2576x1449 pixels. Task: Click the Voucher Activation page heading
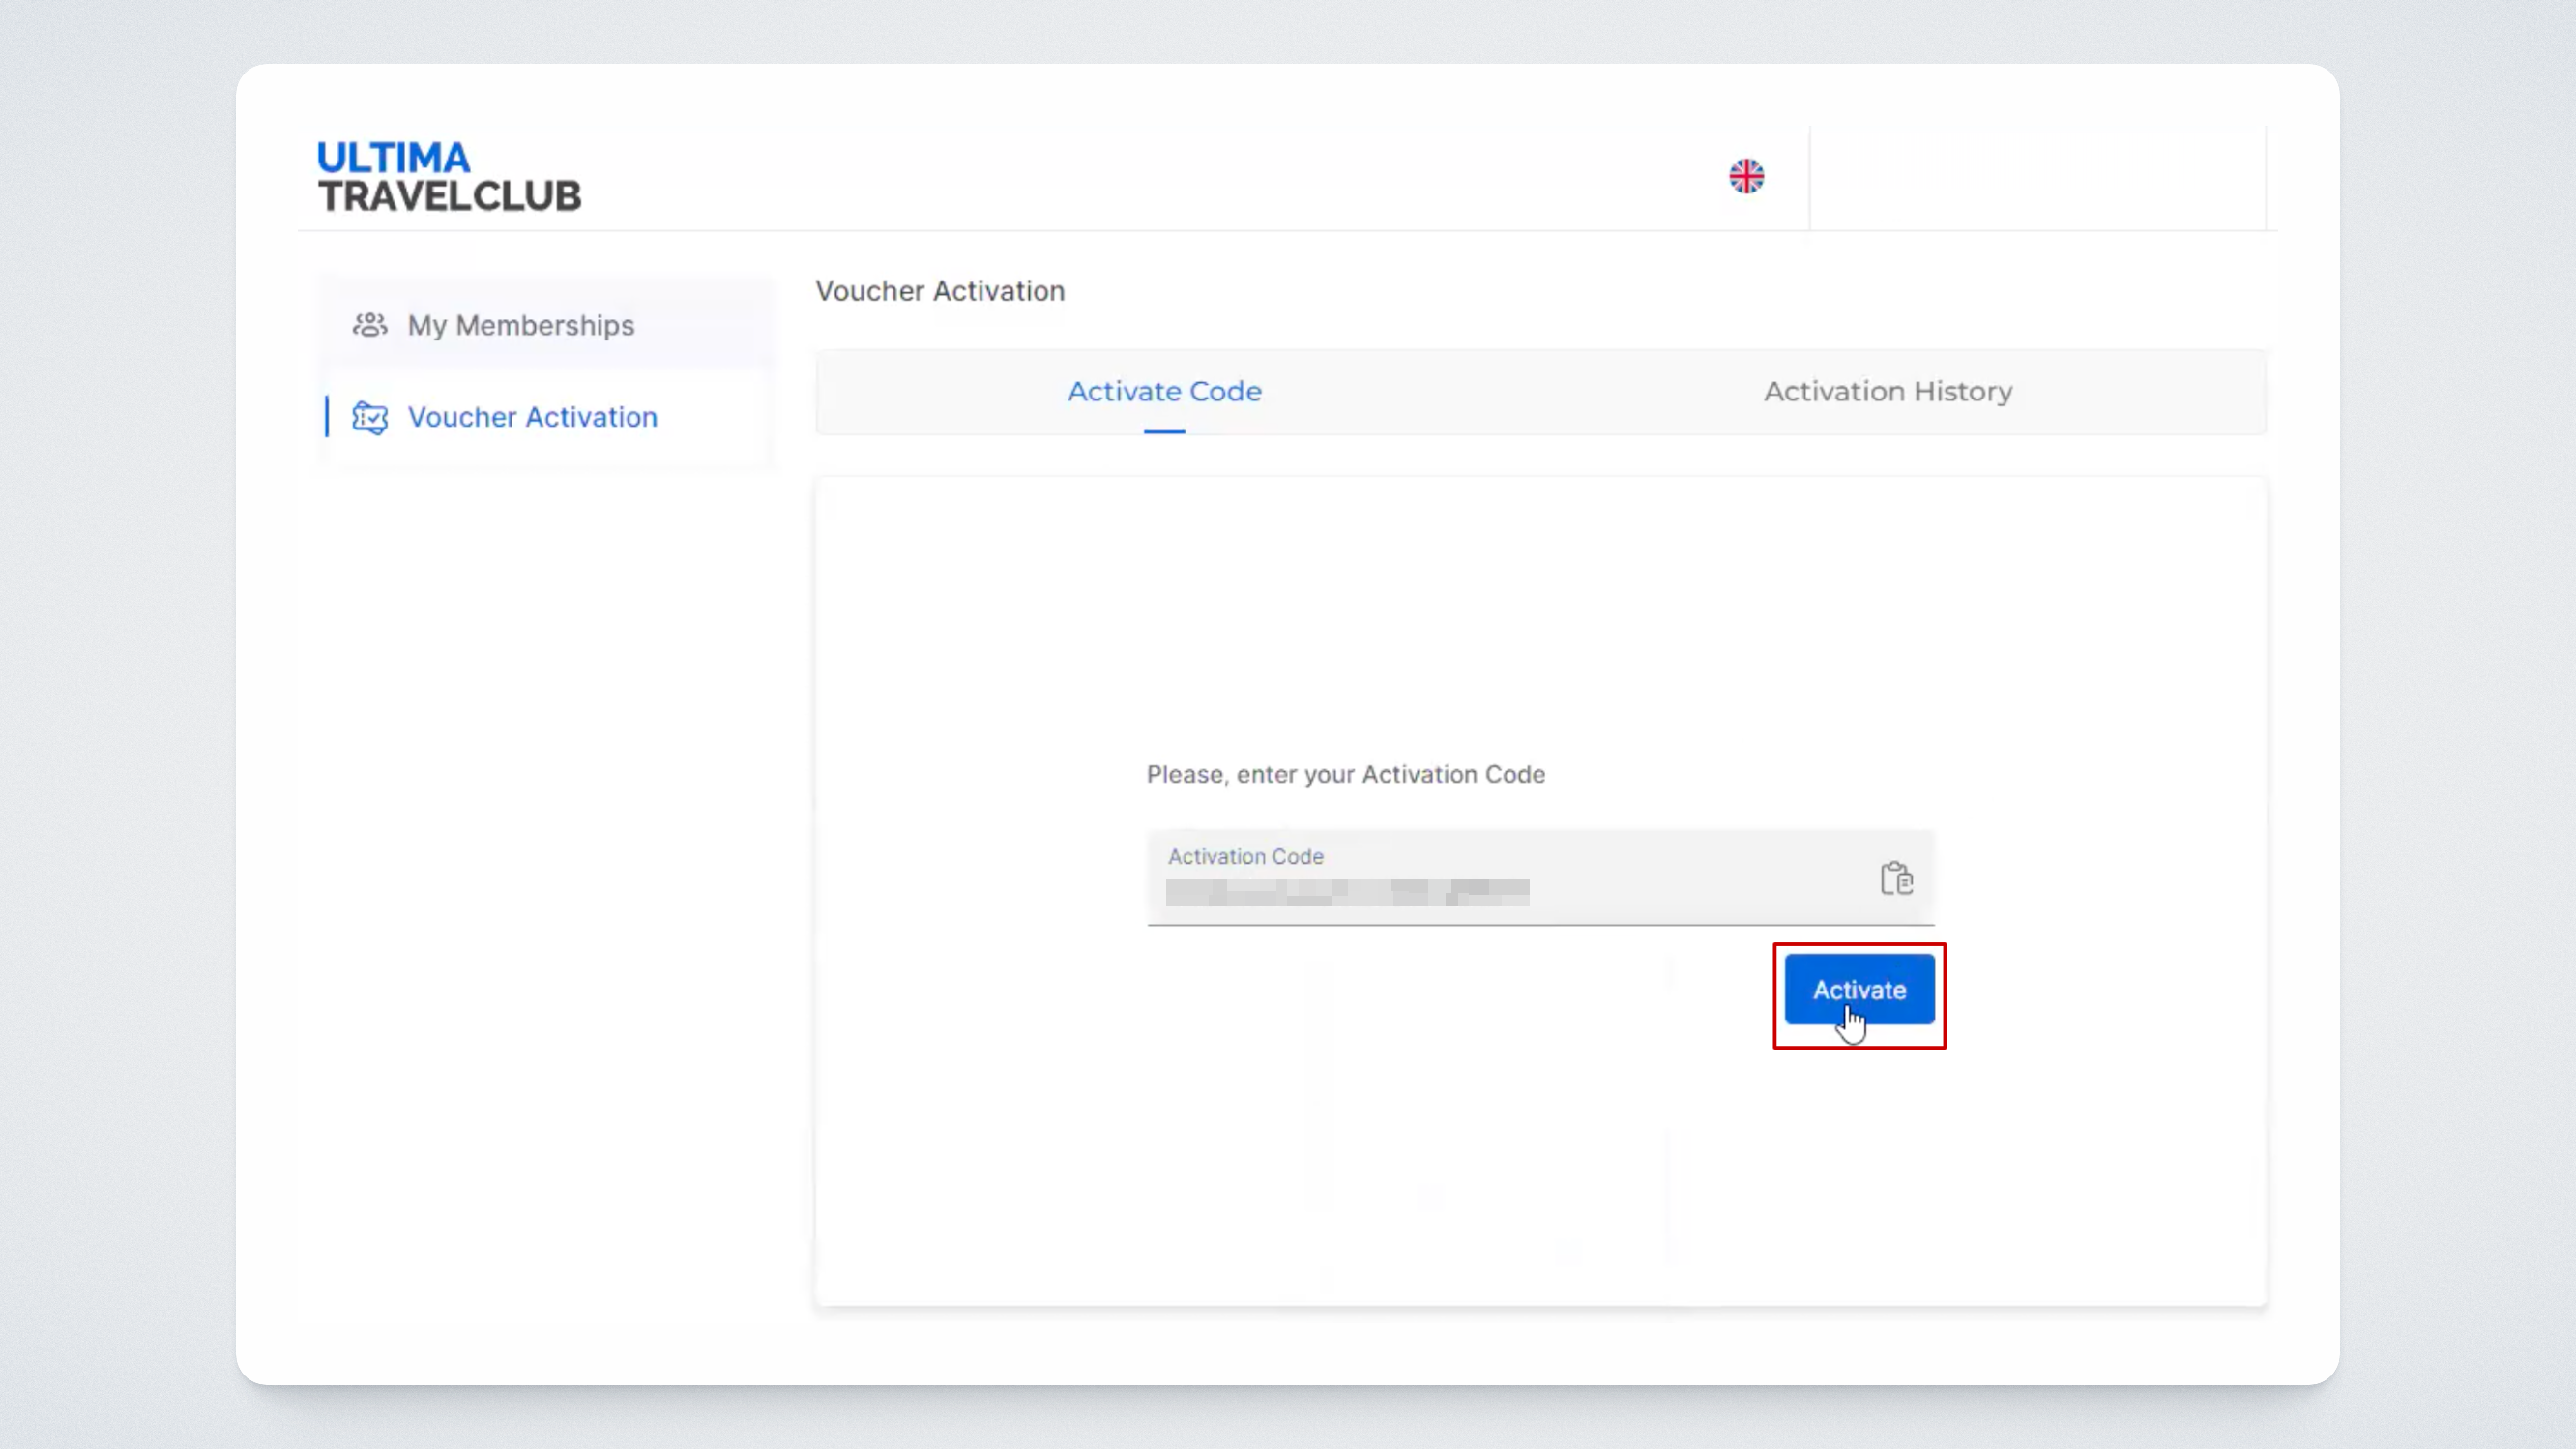tap(939, 291)
